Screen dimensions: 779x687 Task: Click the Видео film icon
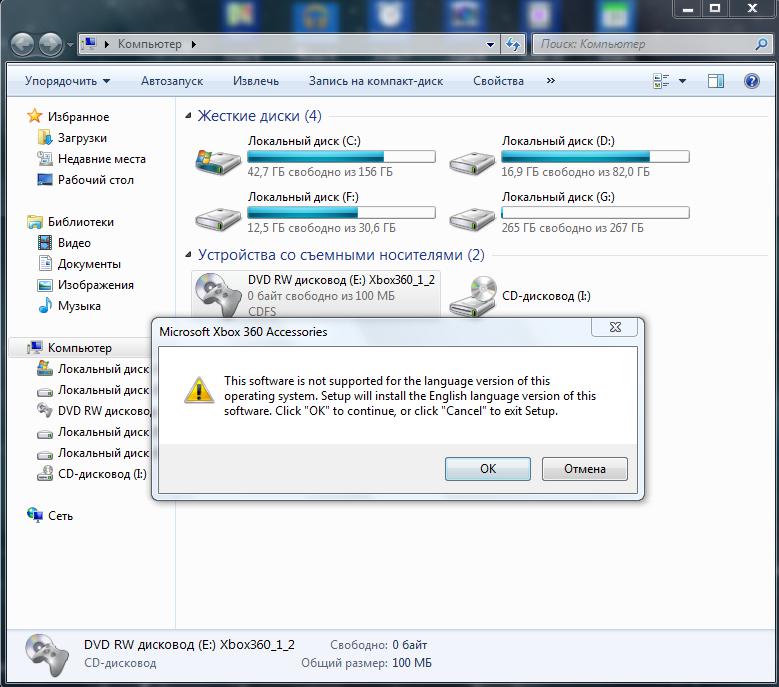(45, 243)
